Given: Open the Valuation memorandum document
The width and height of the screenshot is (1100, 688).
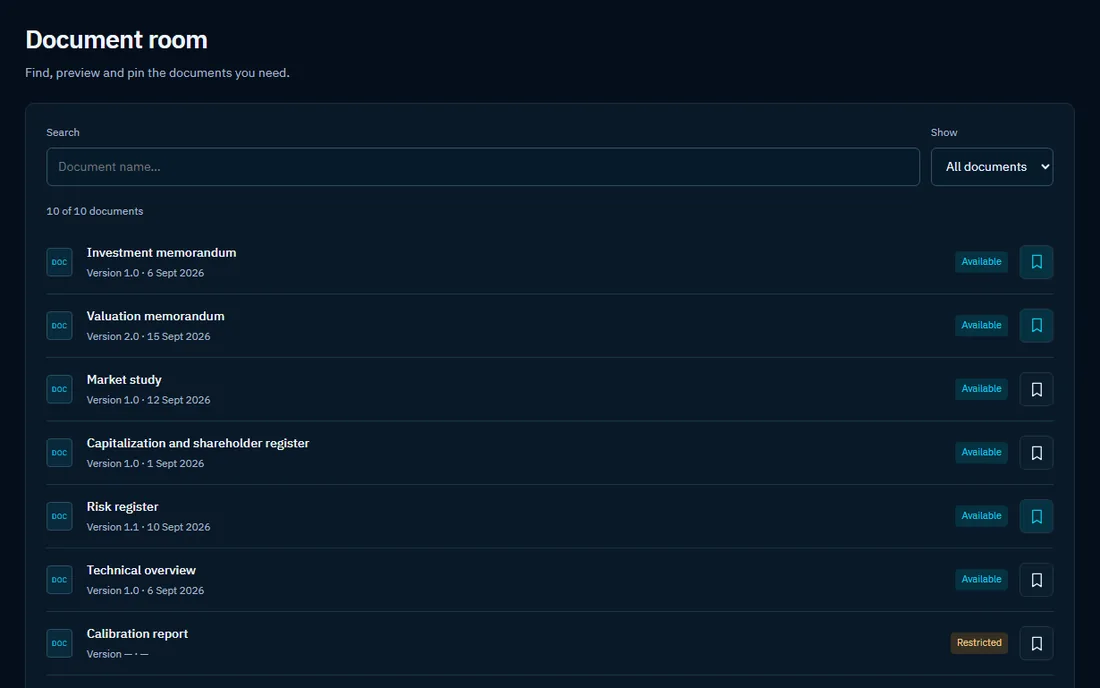Looking at the screenshot, I should [156, 316].
